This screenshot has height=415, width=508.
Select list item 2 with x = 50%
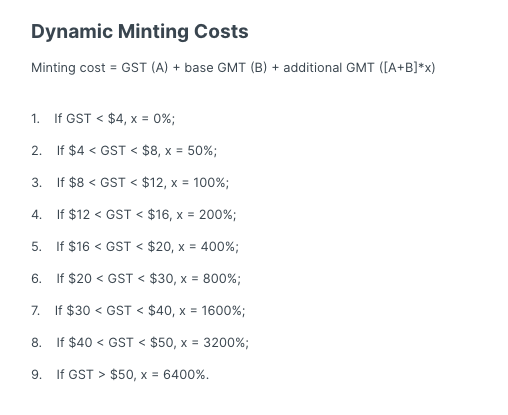(124, 151)
